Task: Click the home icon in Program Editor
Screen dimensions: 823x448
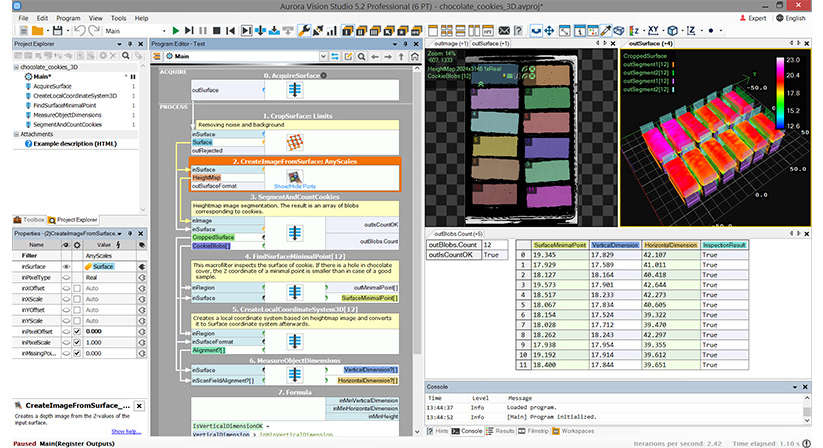Action: [x=415, y=56]
